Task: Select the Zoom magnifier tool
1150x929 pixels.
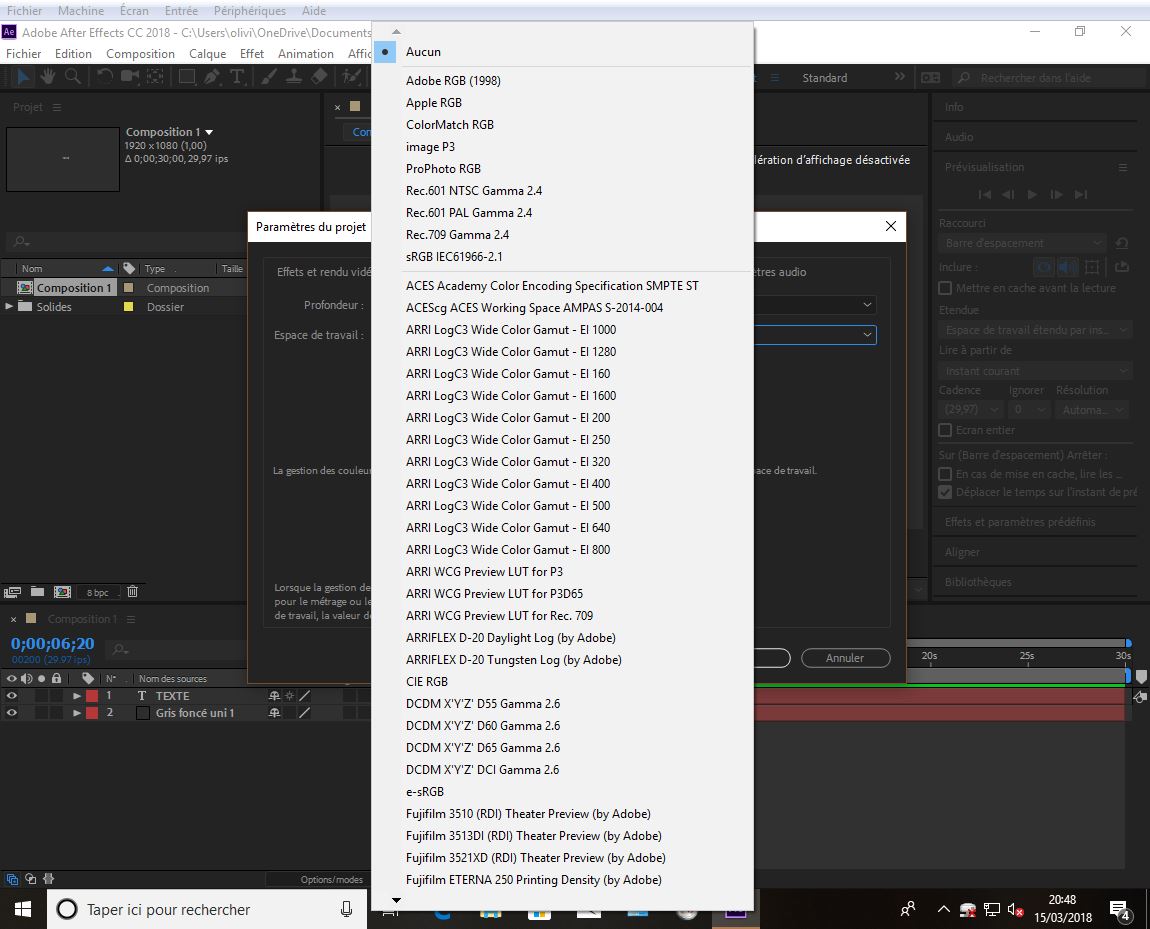Action: click(x=72, y=76)
